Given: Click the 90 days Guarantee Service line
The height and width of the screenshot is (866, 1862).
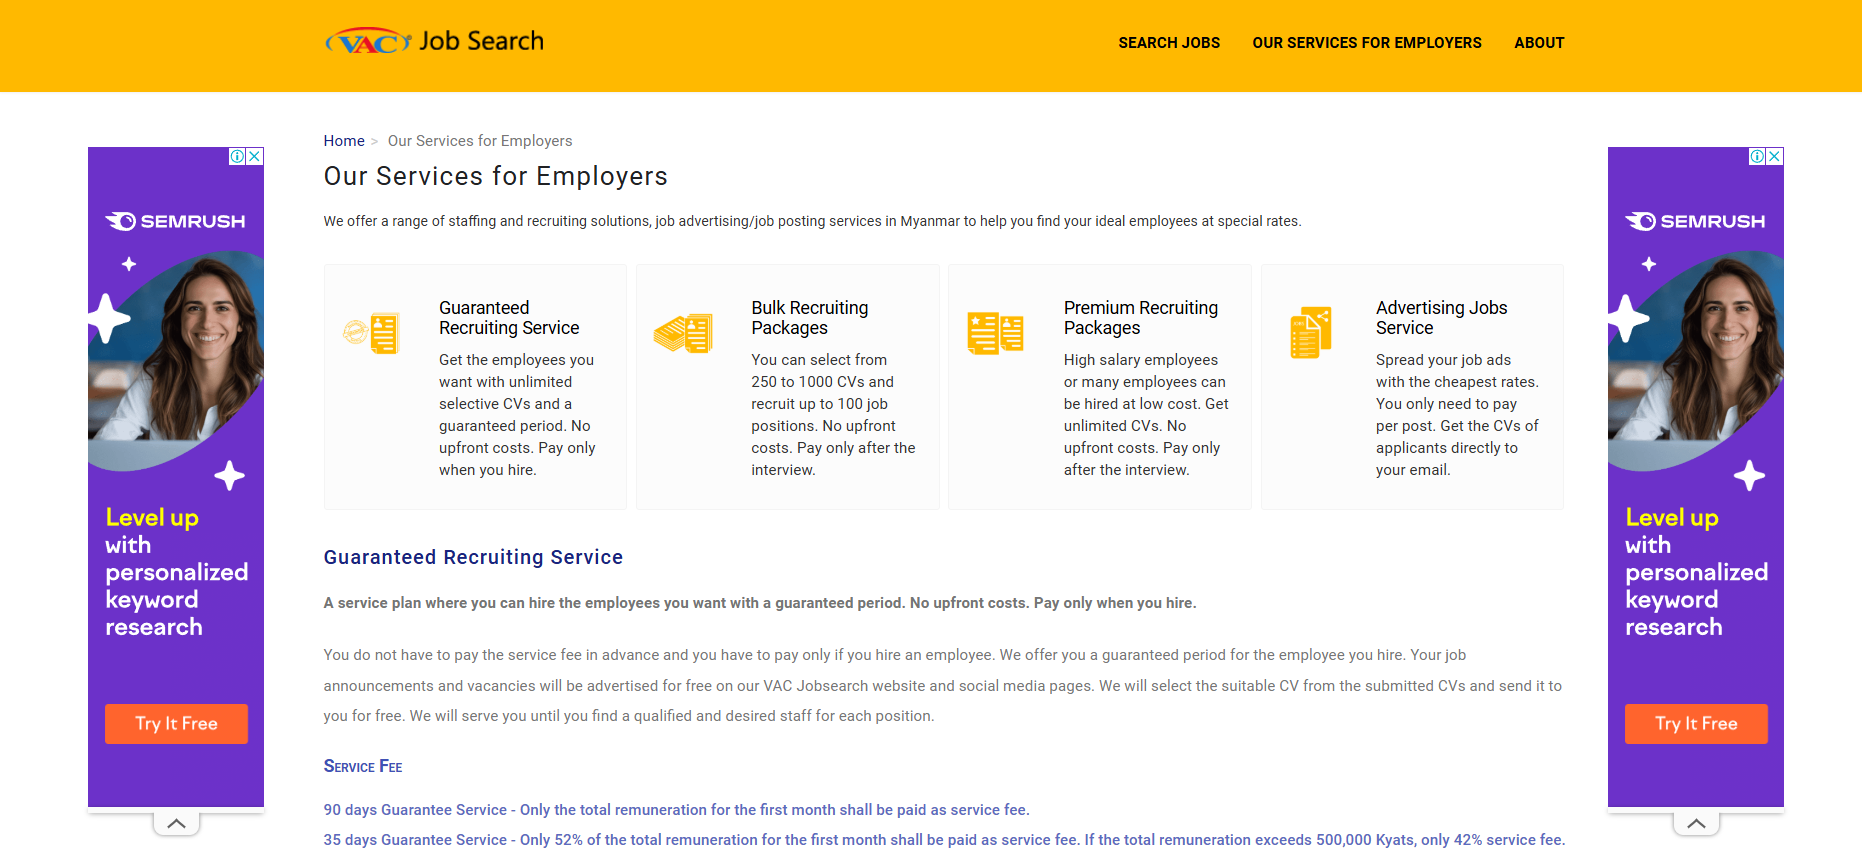Looking at the screenshot, I should click(x=676, y=810).
